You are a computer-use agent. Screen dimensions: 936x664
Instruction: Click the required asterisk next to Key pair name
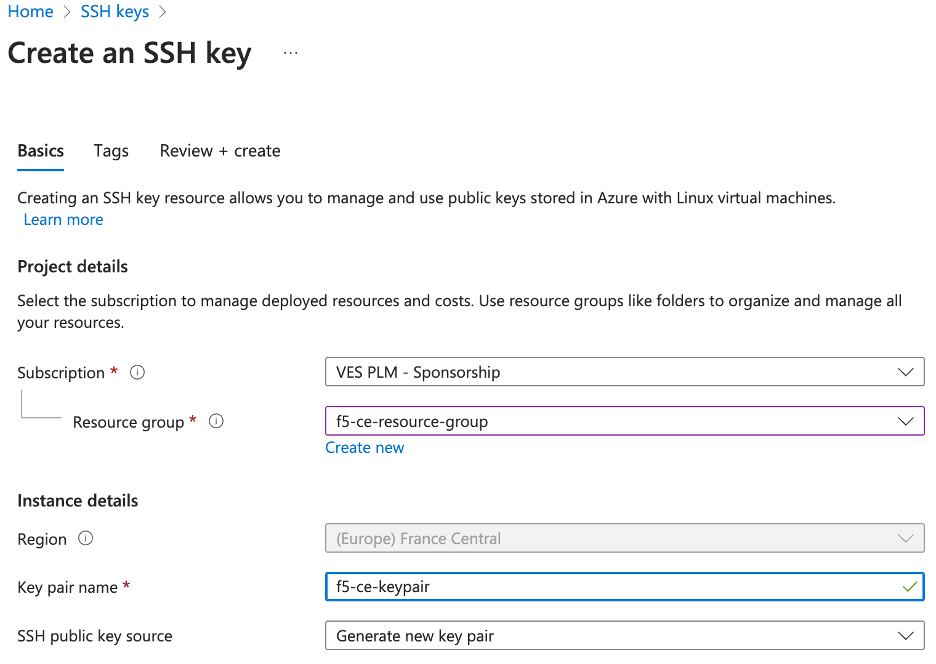coord(126,587)
